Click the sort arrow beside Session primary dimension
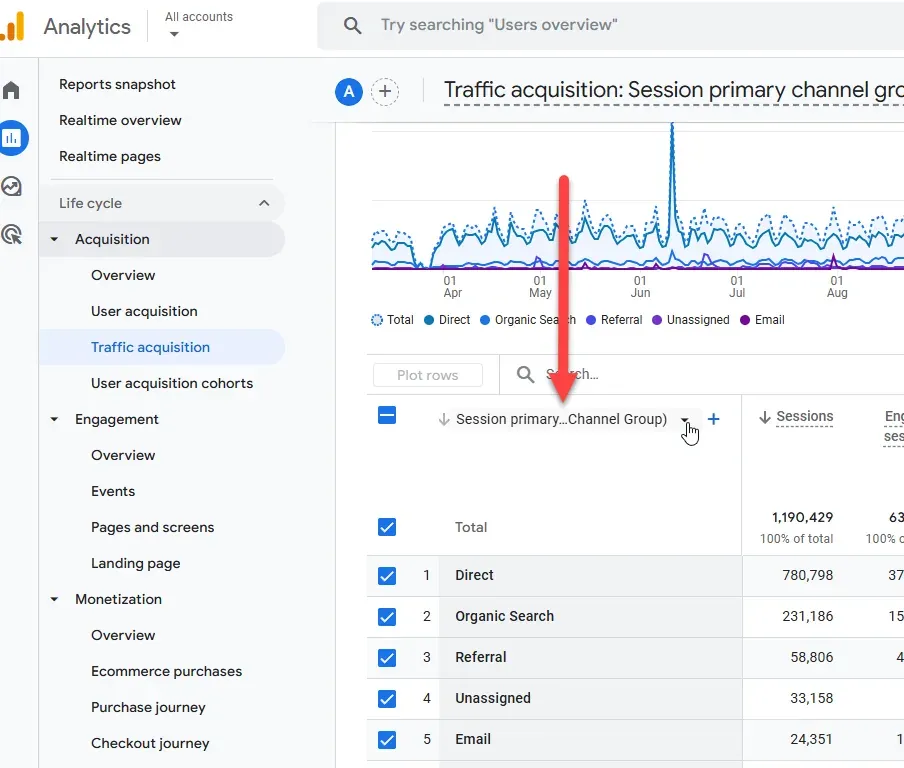The width and height of the screenshot is (904, 768). point(444,419)
